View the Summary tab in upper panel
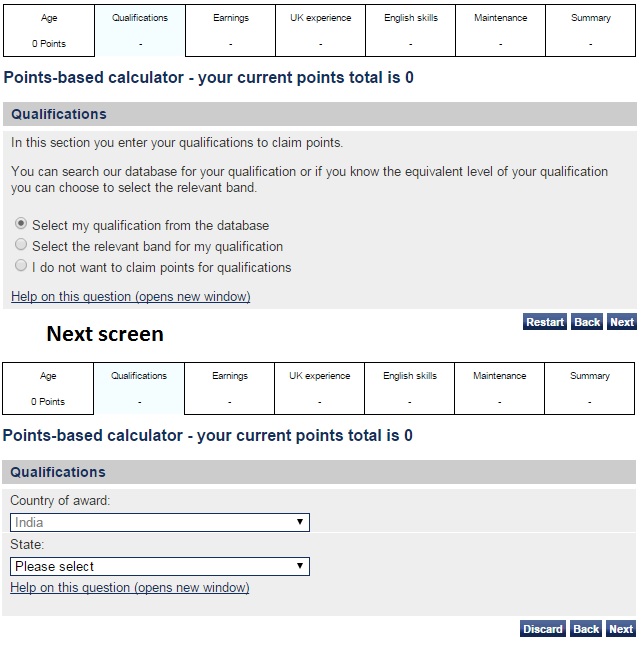The image size is (641, 651). [x=590, y=31]
